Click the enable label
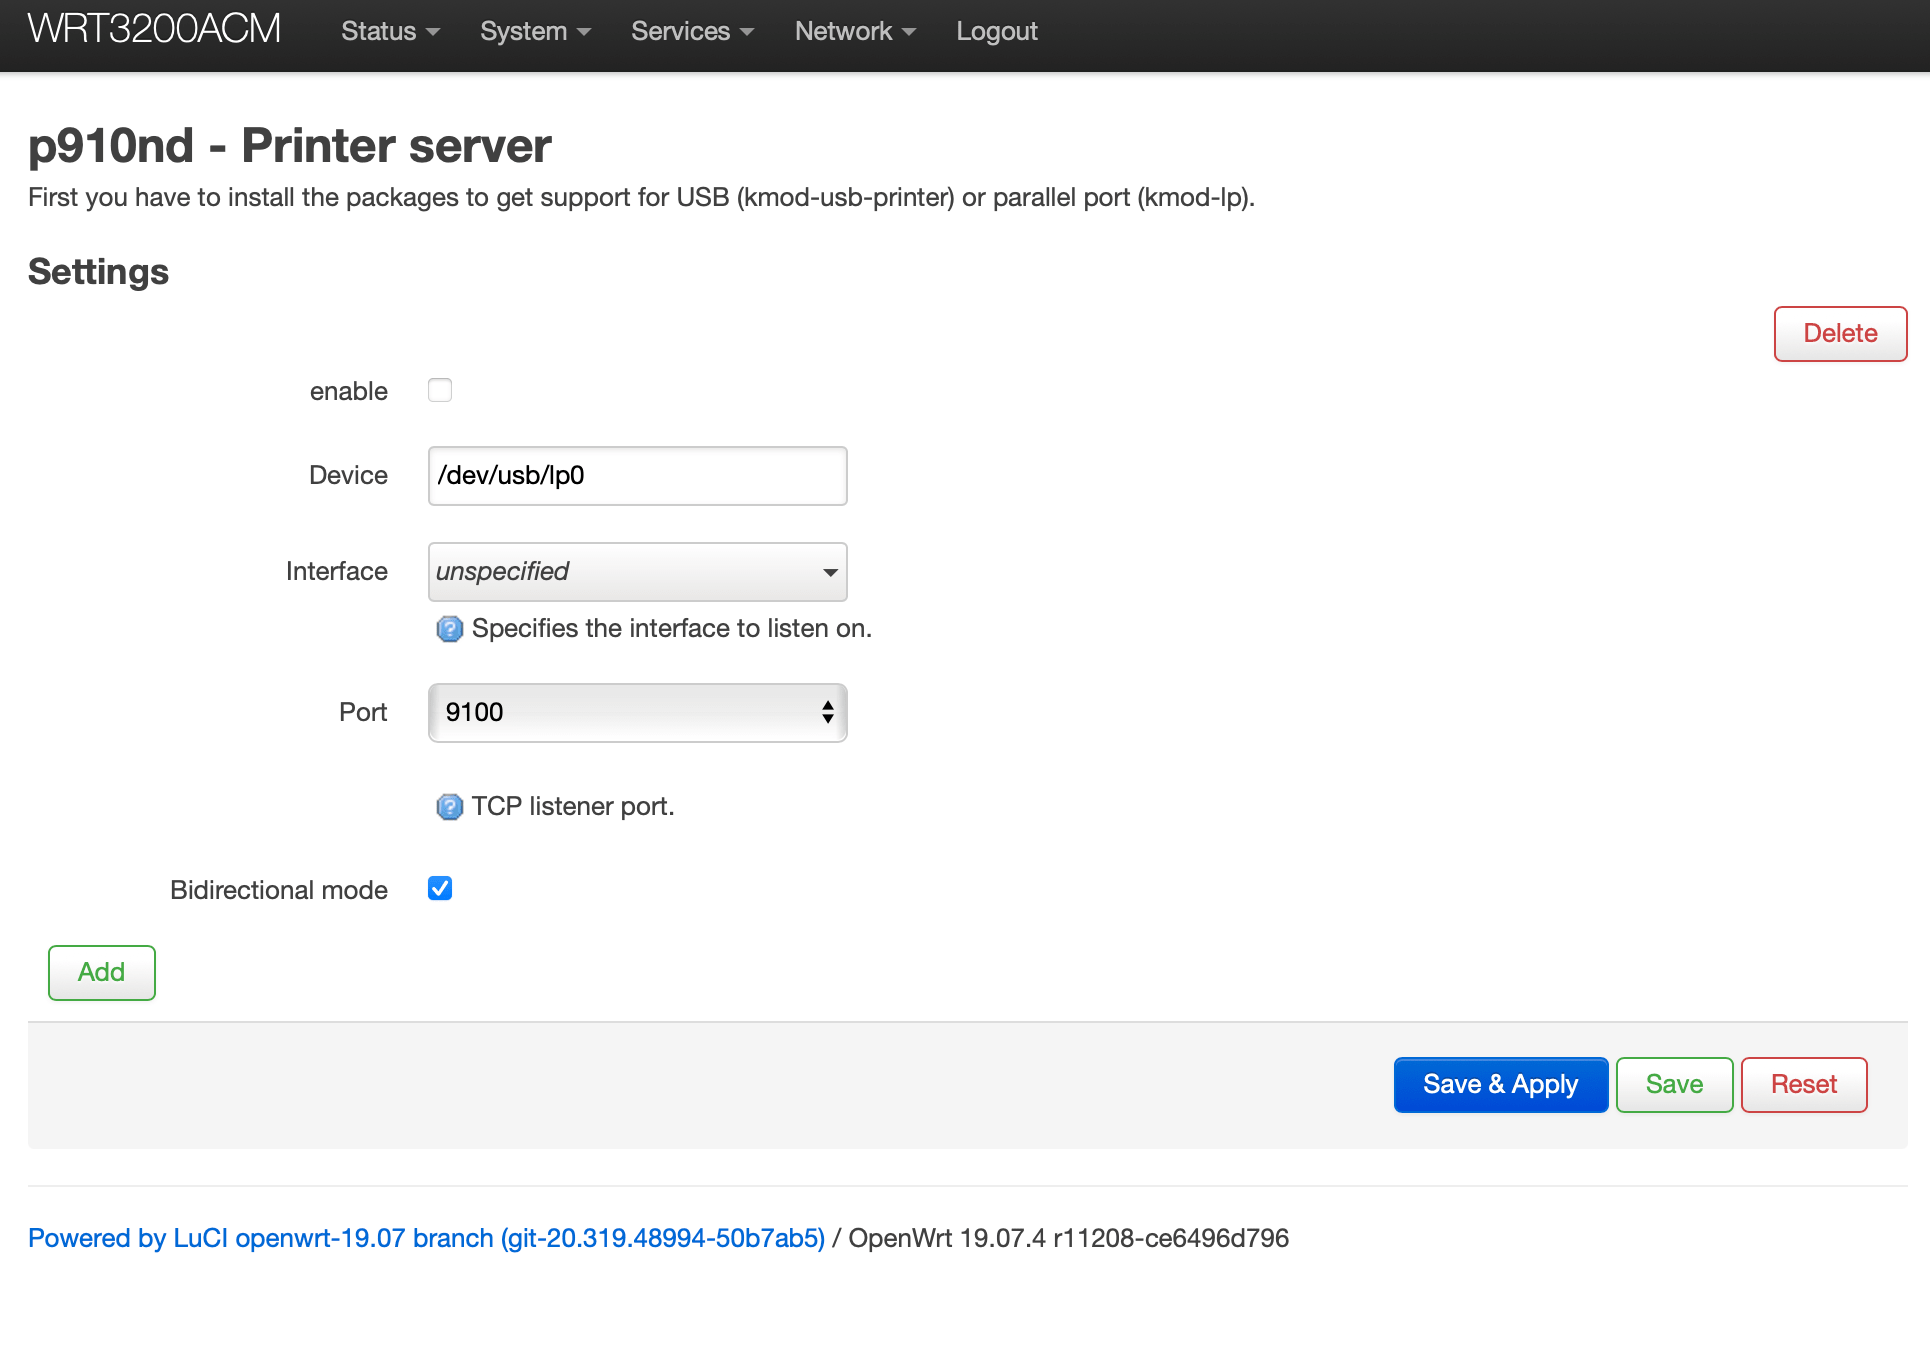Image resolution: width=1930 pixels, height=1360 pixels. 349,392
